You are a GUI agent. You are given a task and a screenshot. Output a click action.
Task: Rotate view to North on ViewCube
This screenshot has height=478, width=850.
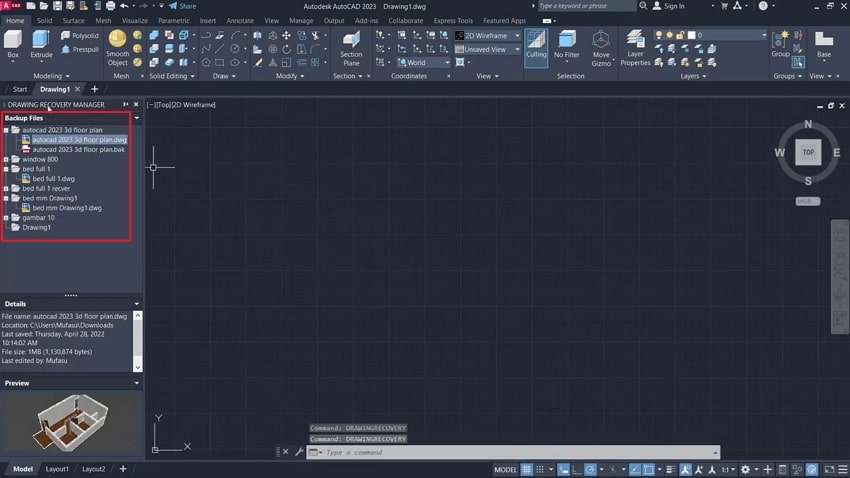tap(808, 124)
